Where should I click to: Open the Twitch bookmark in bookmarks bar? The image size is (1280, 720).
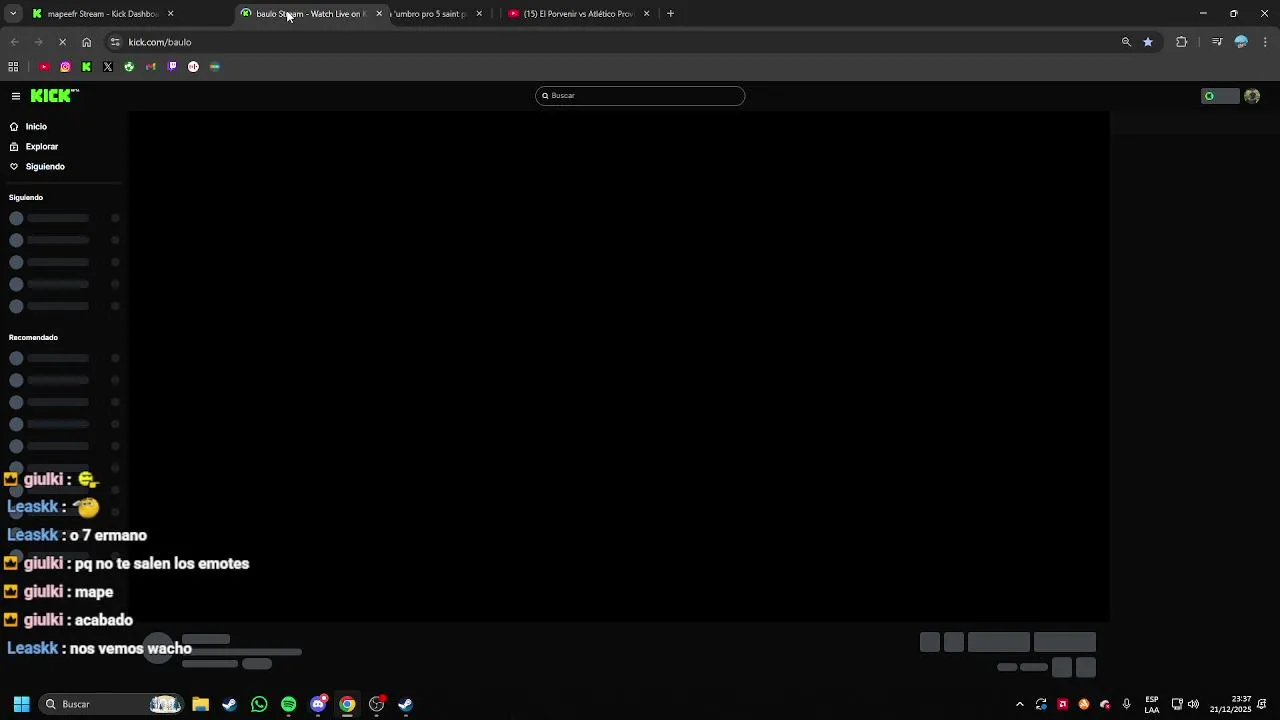pyautogui.click(x=172, y=67)
